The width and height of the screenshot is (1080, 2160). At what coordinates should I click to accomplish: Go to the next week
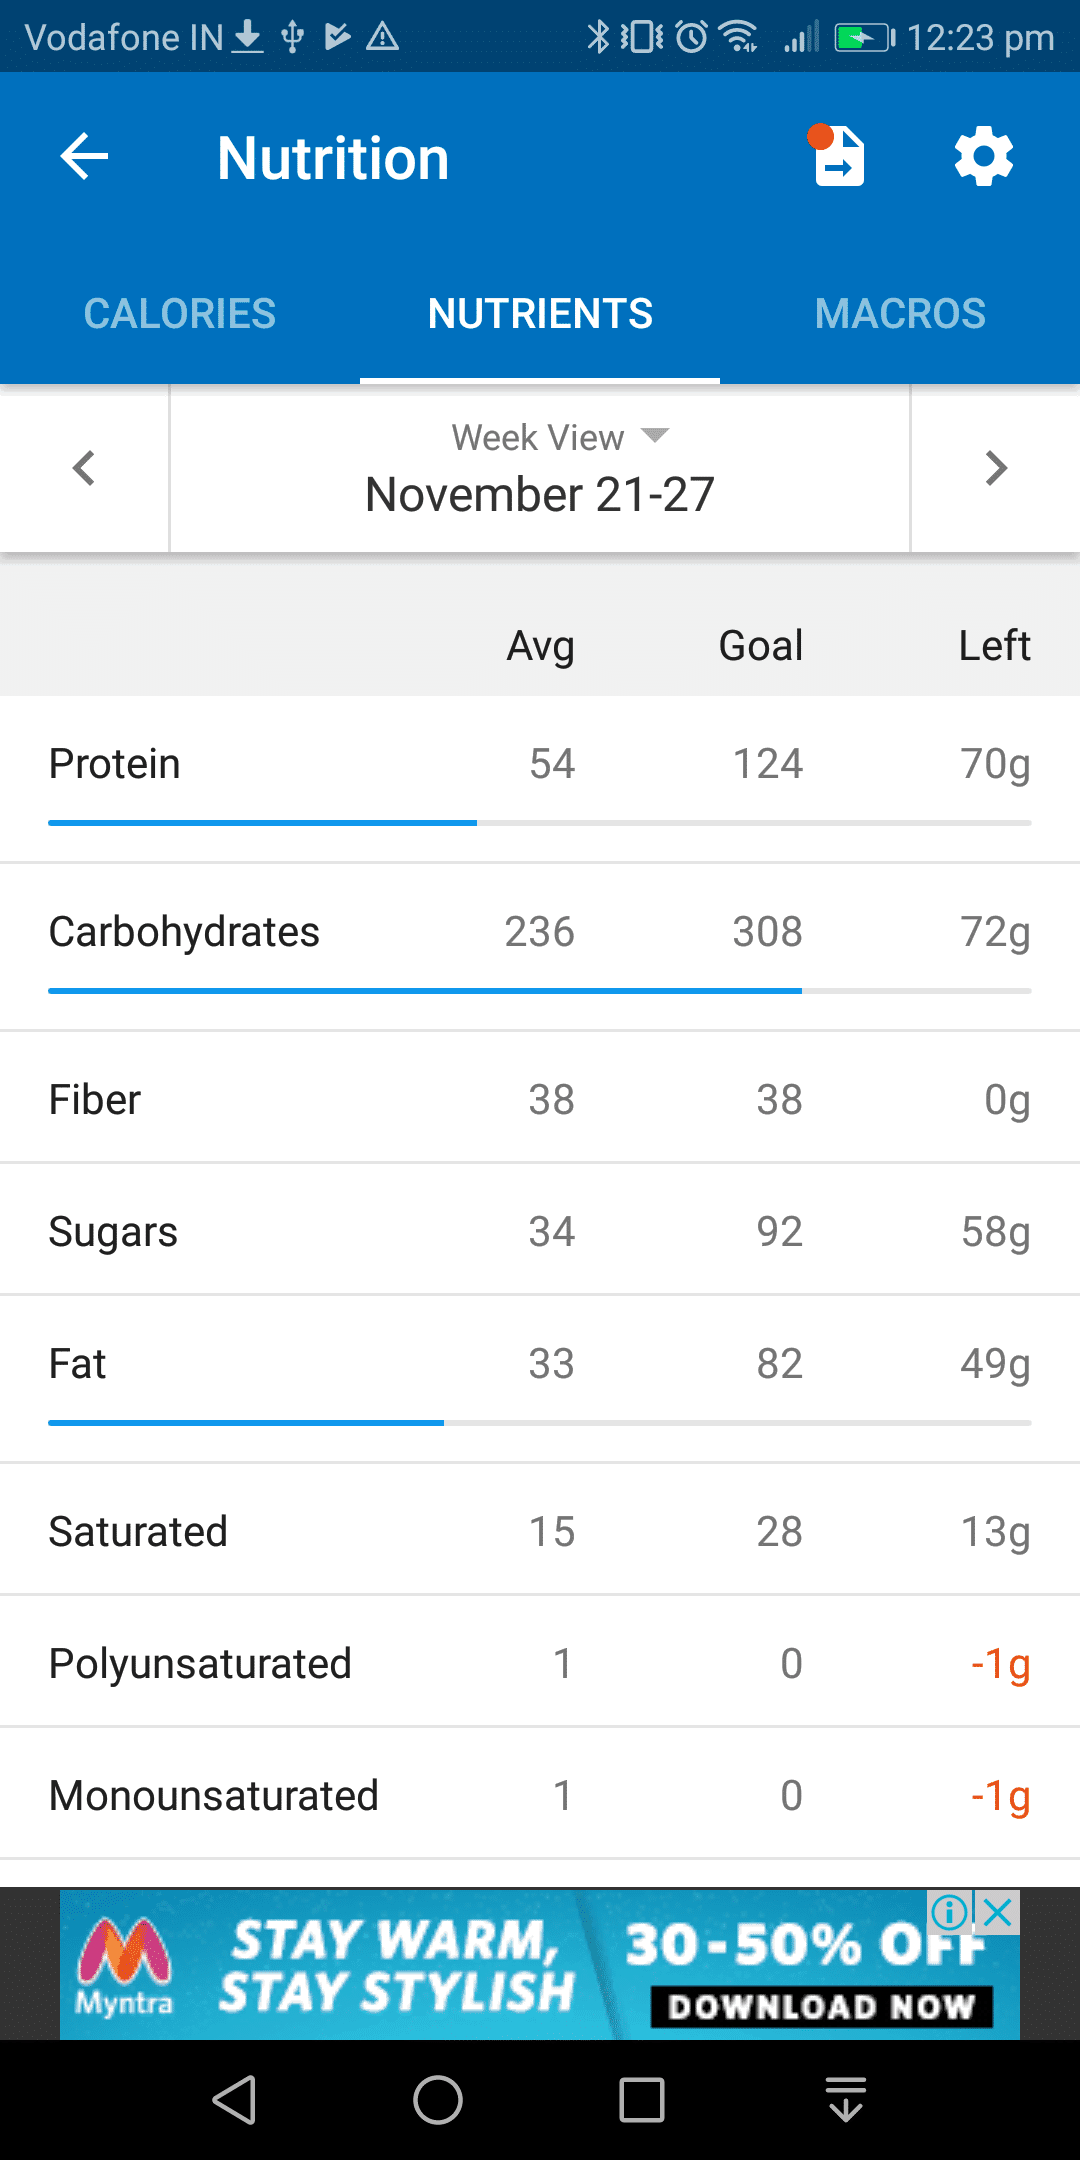995,468
